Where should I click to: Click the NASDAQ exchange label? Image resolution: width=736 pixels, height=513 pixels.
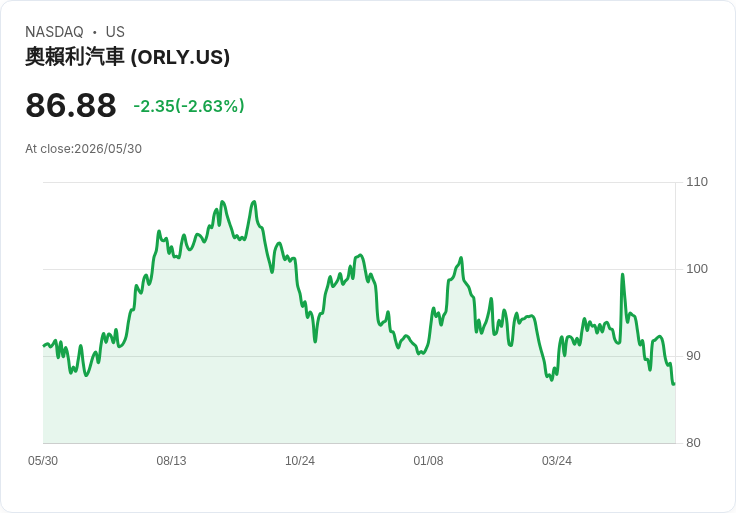tap(54, 32)
